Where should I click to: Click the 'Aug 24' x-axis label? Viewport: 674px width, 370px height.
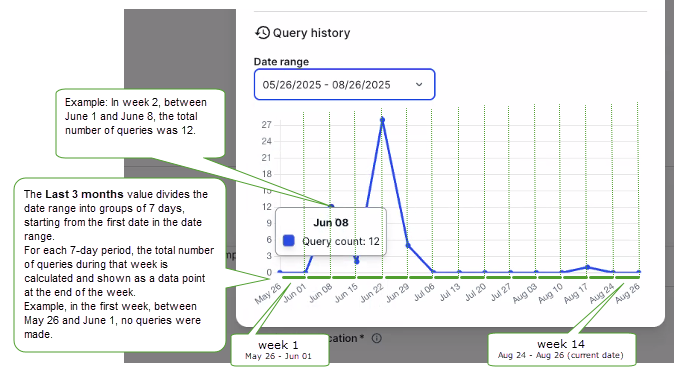coord(602,294)
